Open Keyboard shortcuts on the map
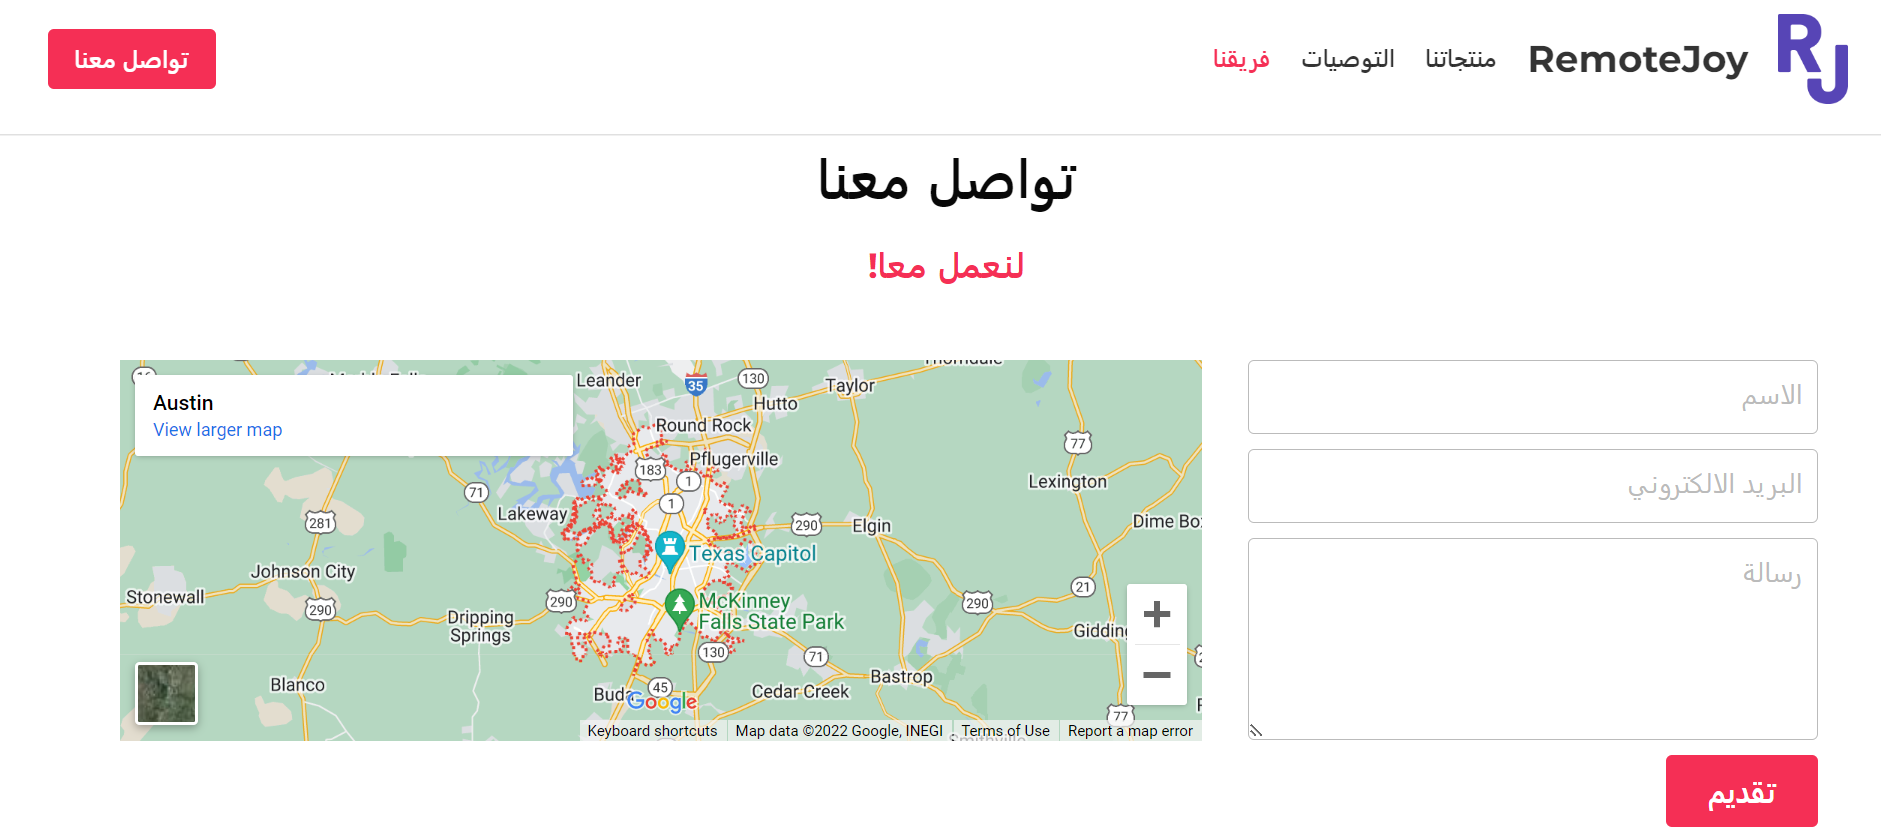This screenshot has height=835, width=1881. tap(652, 731)
